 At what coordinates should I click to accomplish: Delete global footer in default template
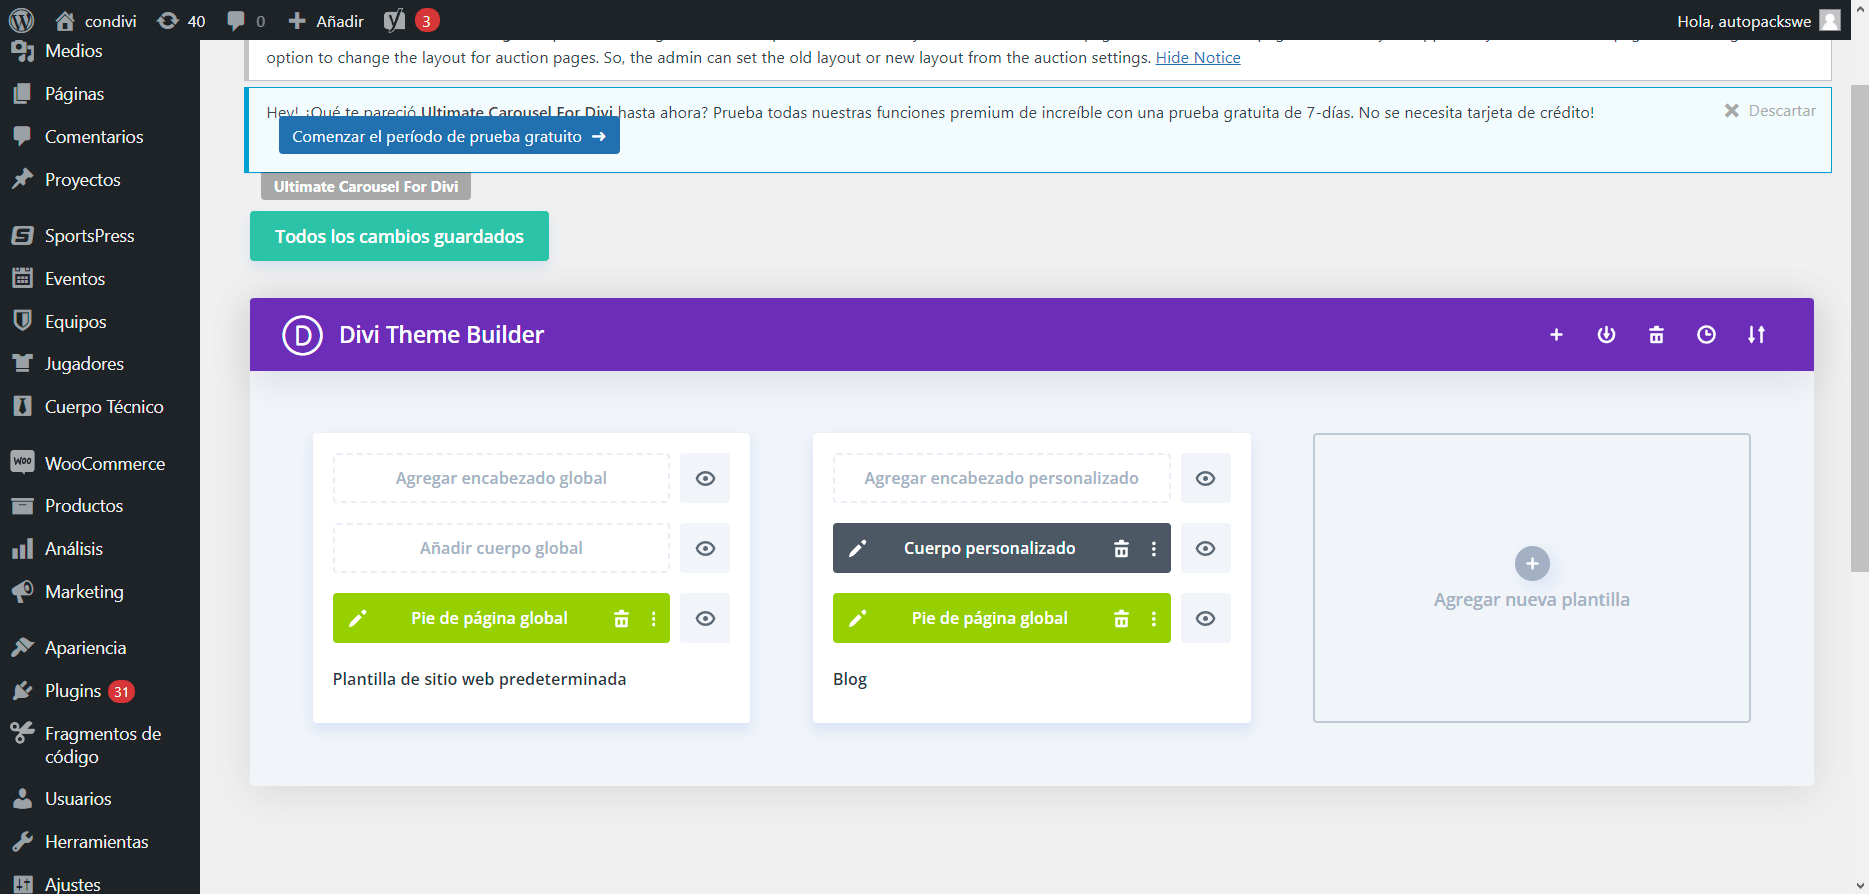pos(621,618)
